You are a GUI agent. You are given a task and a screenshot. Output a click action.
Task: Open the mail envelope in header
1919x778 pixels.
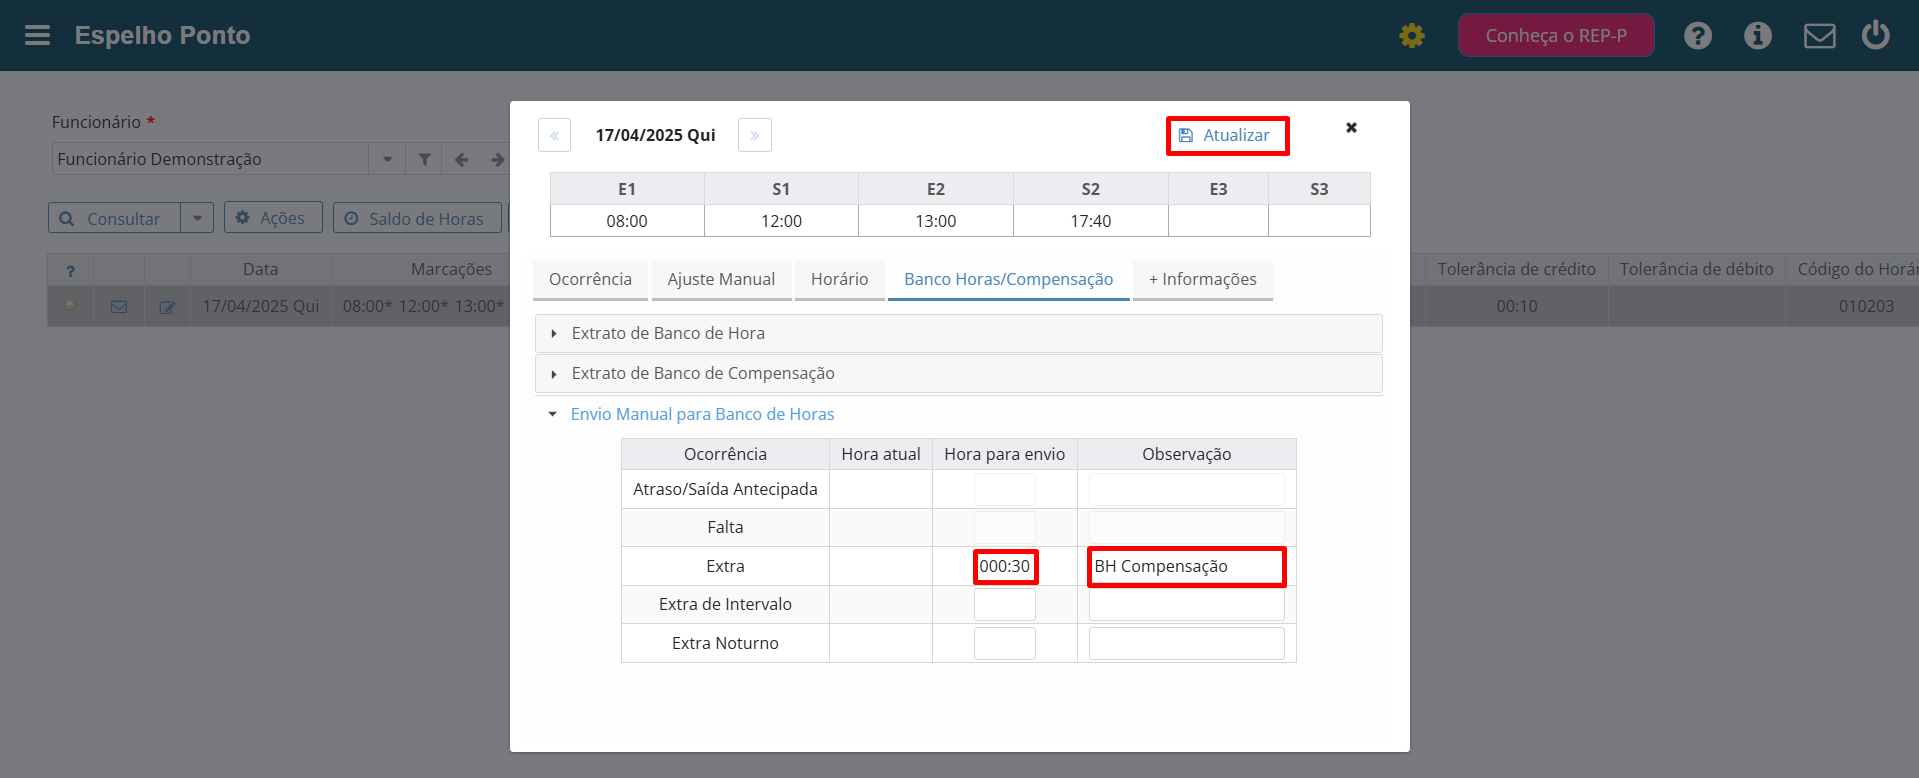pos(1819,36)
